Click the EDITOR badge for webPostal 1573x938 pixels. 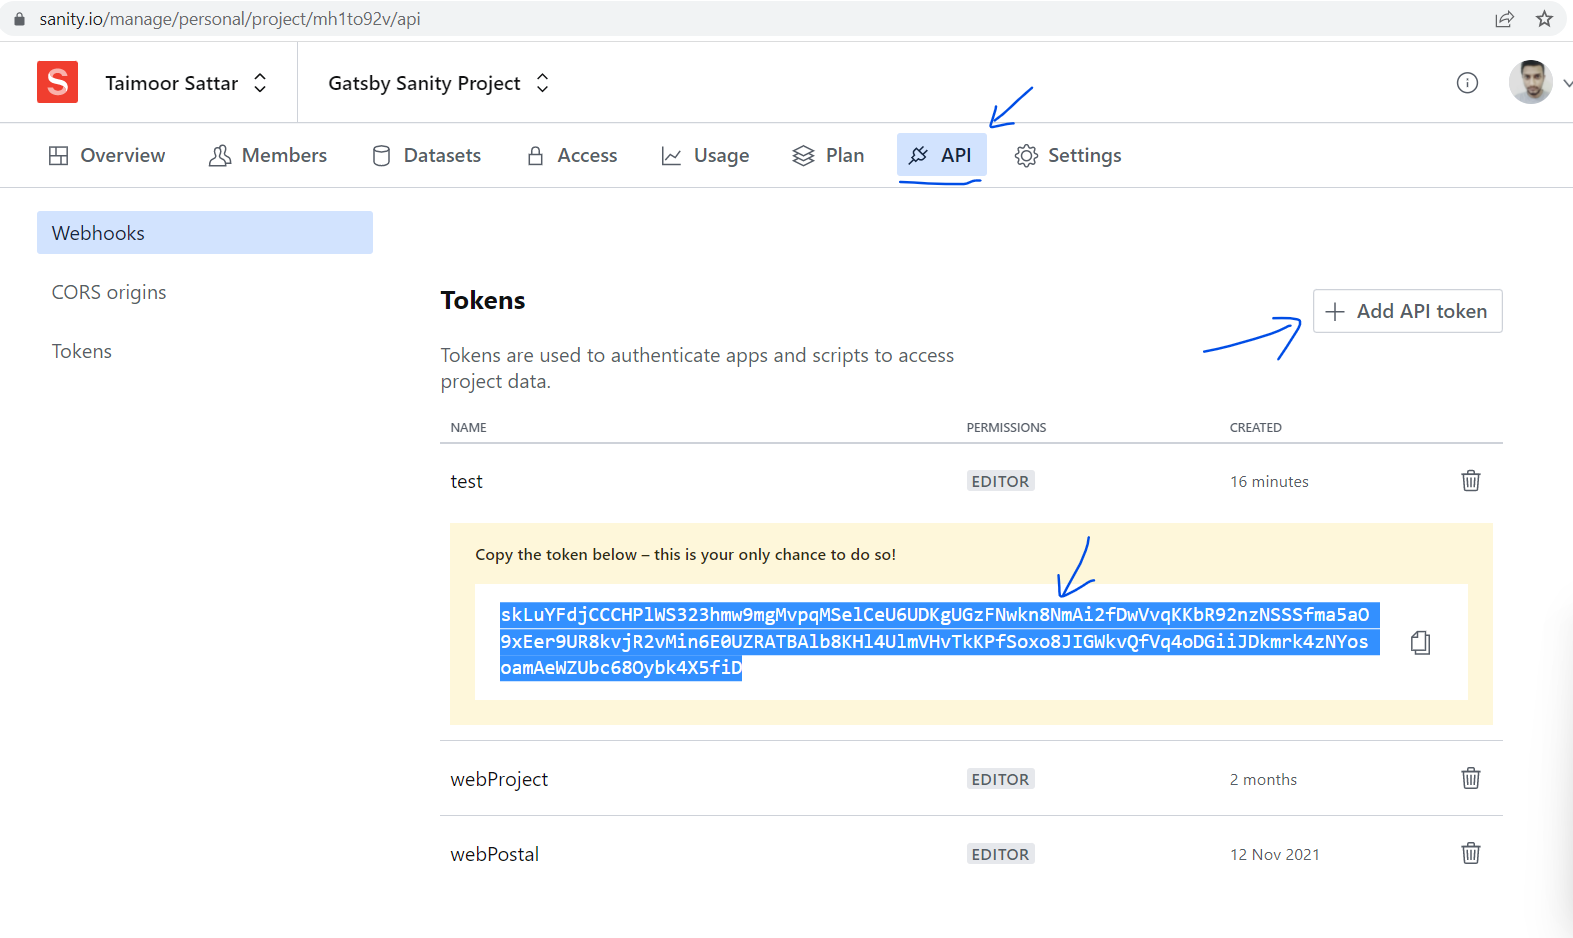point(1000,854)
